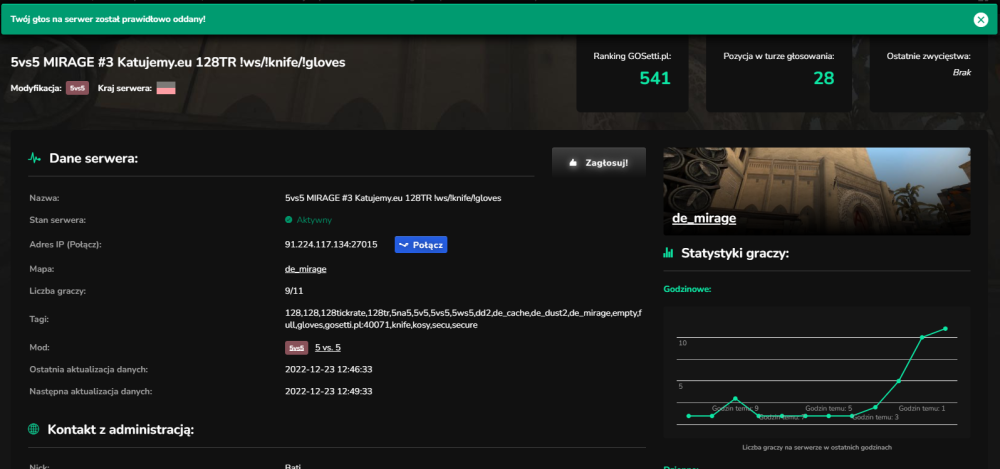1000x469 pixels.
Task: Click the blue Połącz connect button
Action: [x=421, y=244]
